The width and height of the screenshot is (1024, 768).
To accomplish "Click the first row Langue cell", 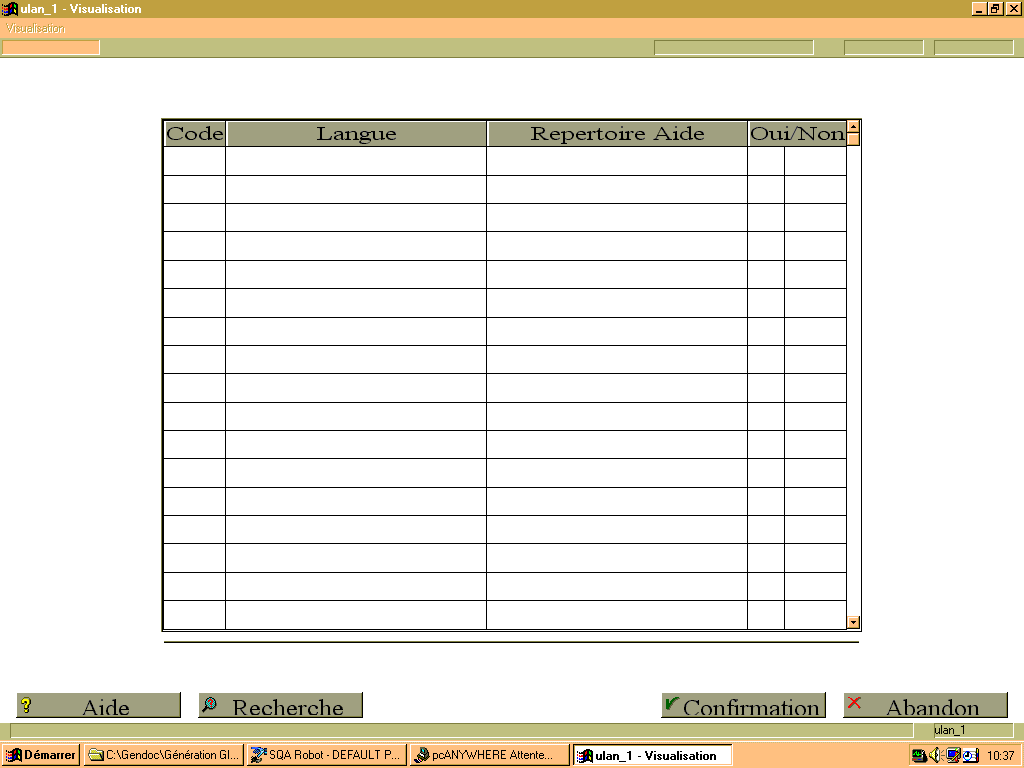I will pyautogui.click(x=356, y=161).
